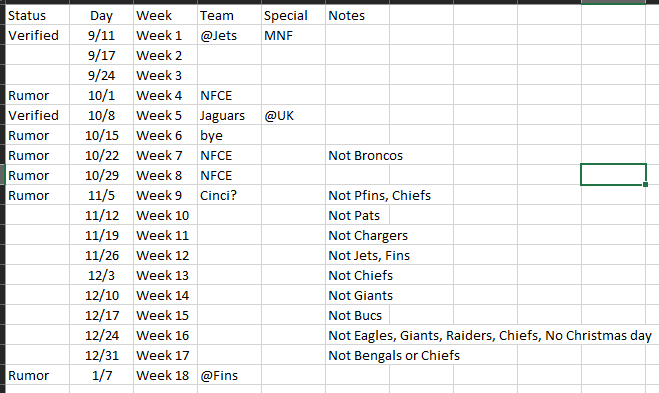Click the No Christmas day note cell
Image resolution: width=659 pixels, height=393 pixels.
coord(357,335)
